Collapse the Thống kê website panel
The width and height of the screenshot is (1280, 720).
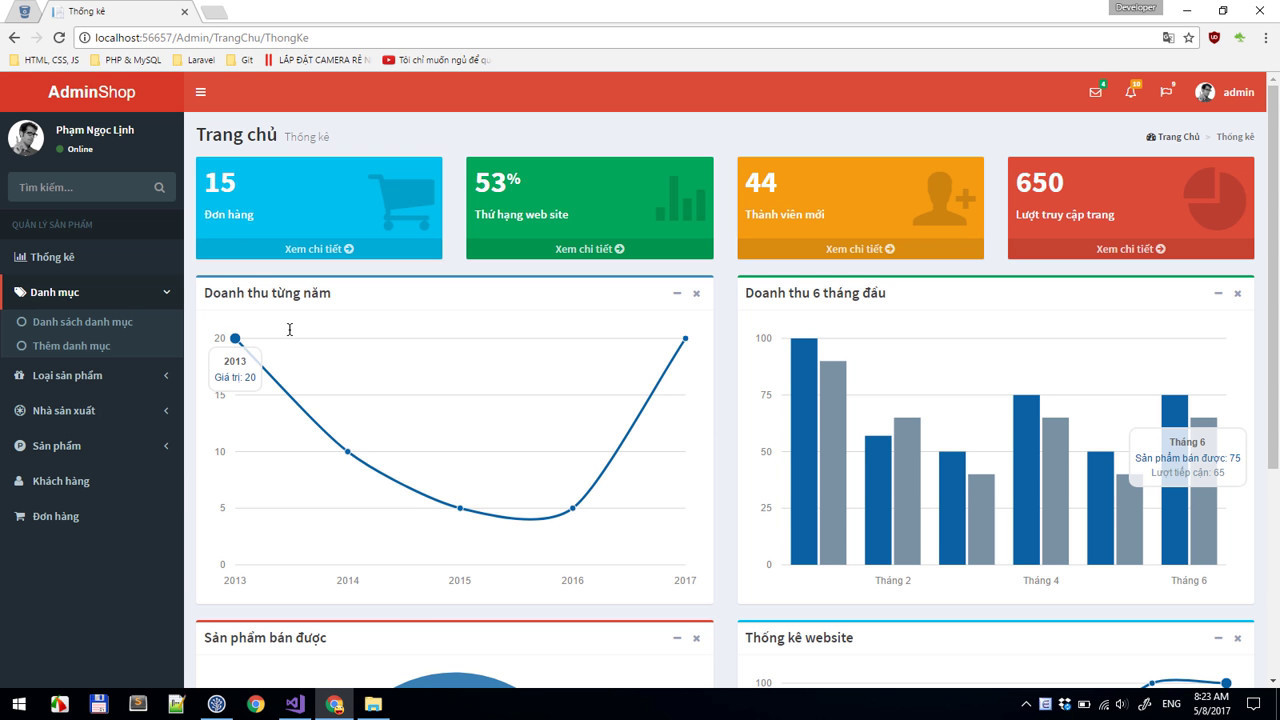coord(1218,638)
